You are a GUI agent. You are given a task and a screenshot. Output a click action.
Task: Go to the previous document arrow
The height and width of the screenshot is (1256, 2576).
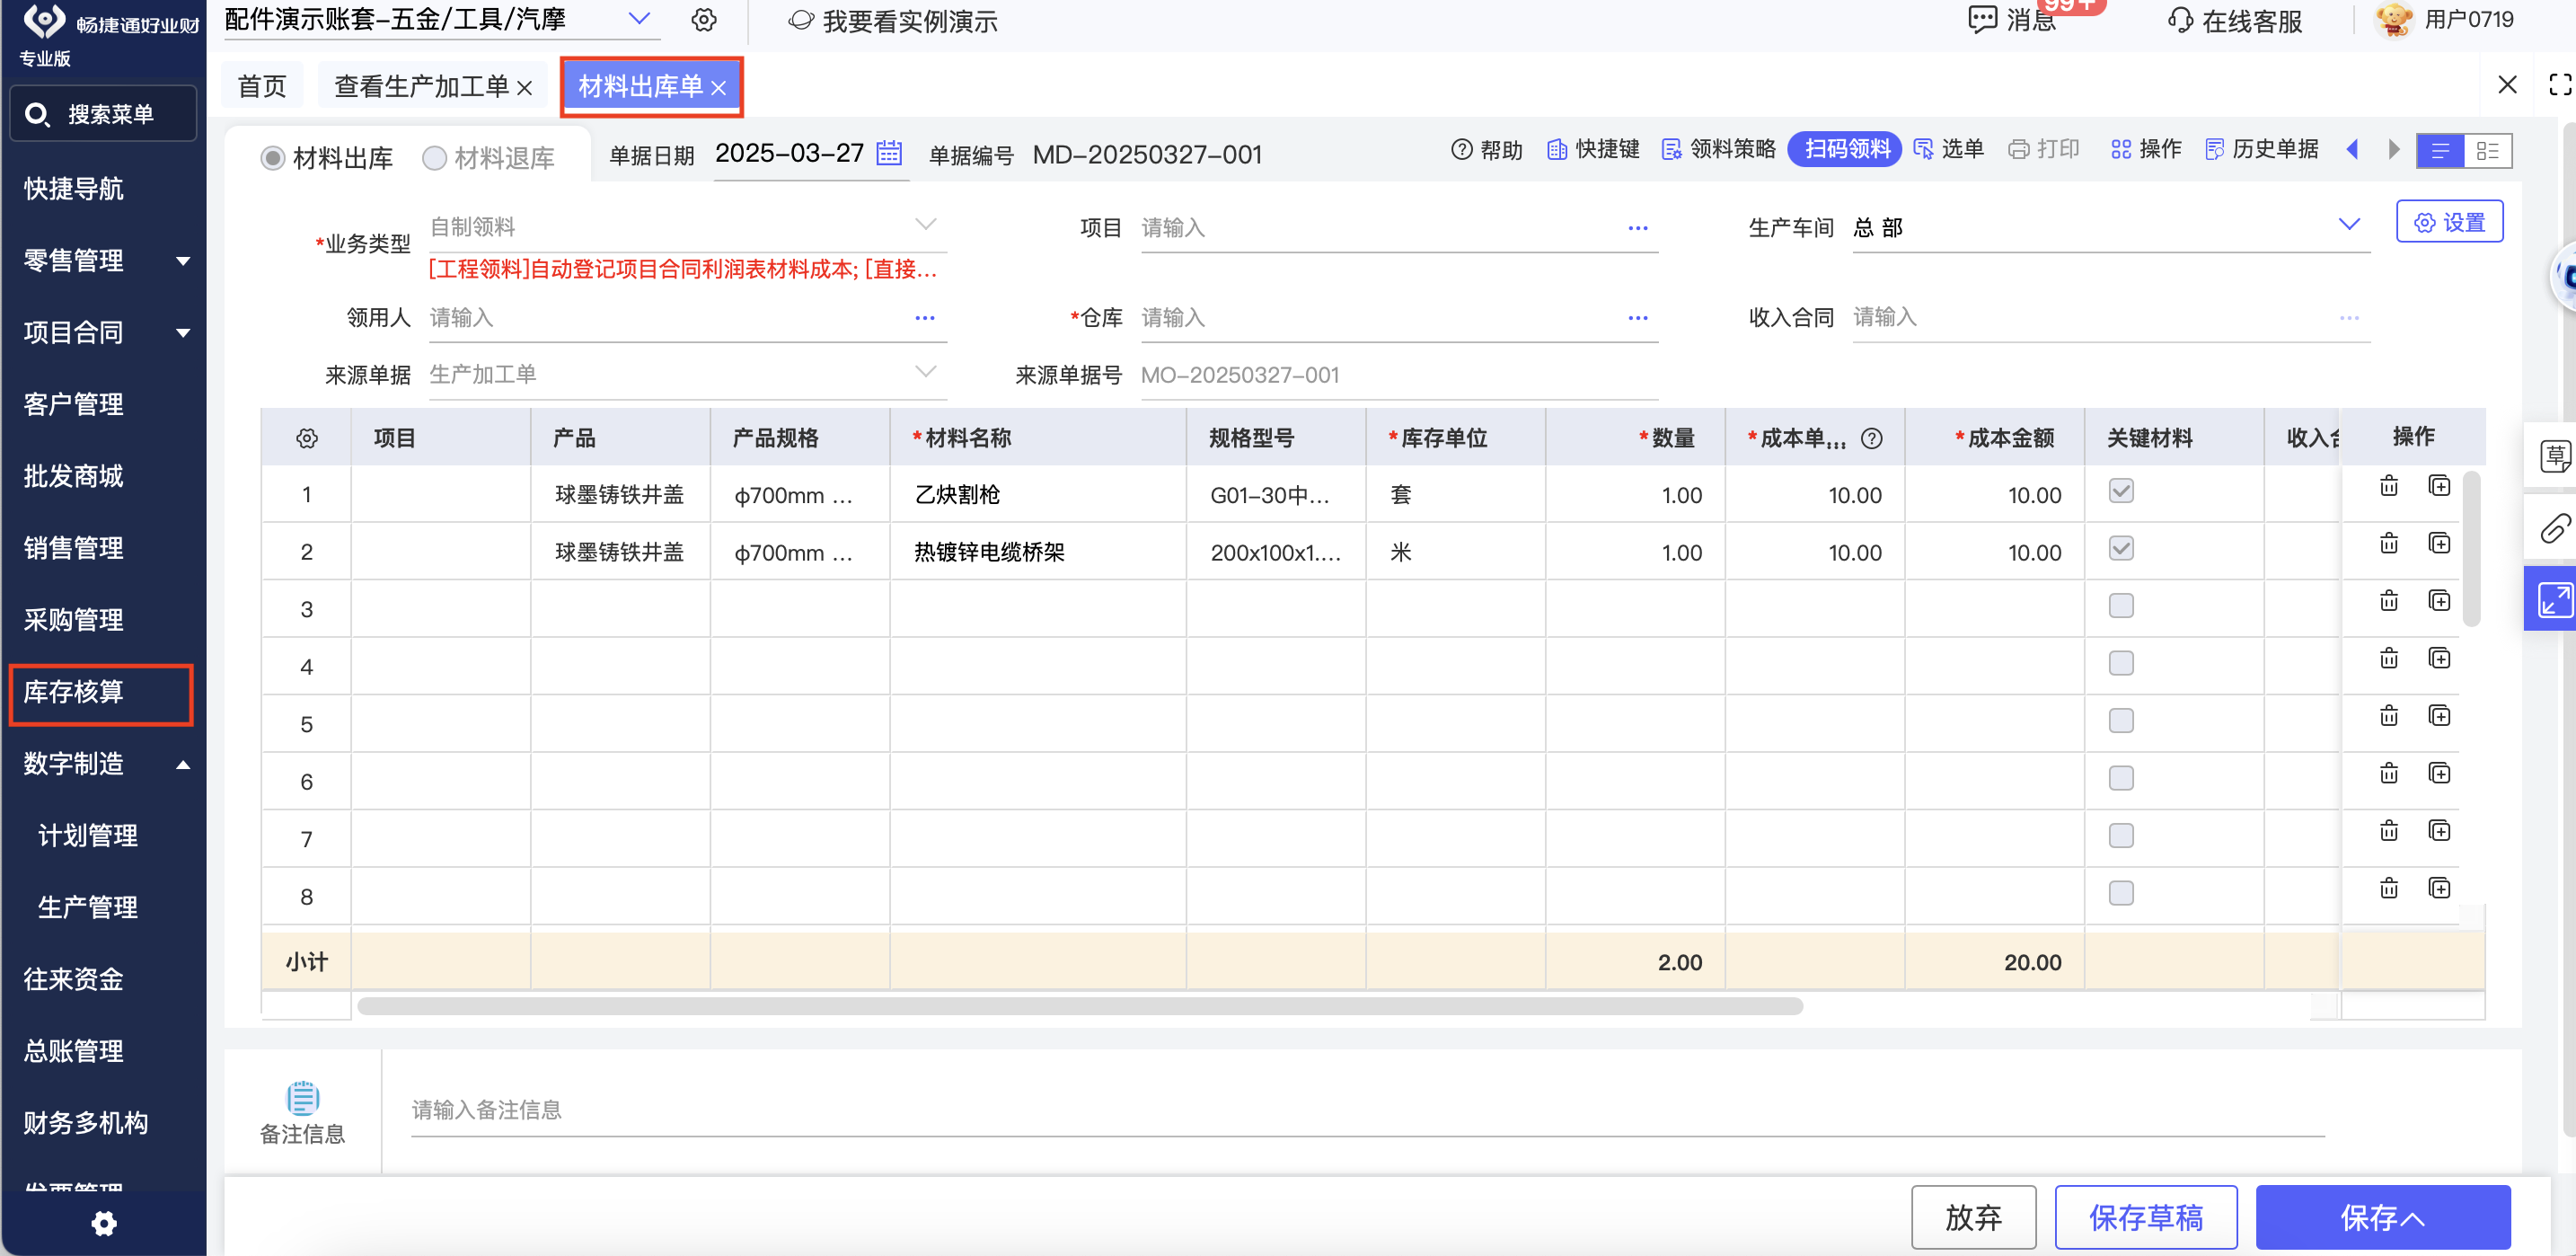[x=2352, y=150]
